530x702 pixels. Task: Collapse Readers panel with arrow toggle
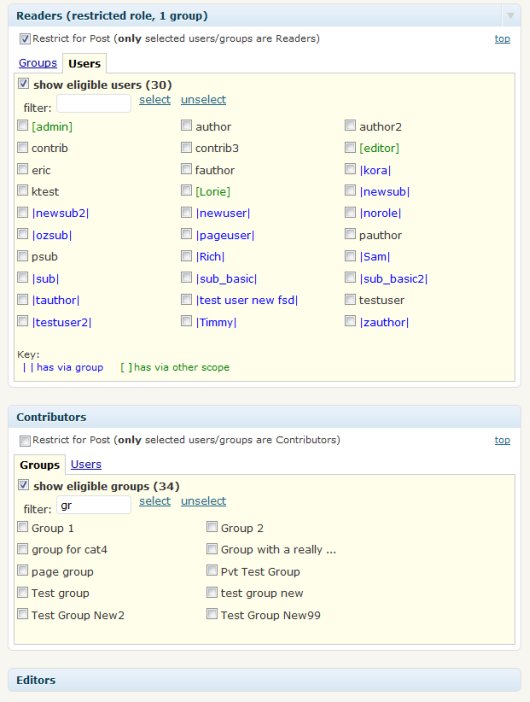tap(510, 16)
